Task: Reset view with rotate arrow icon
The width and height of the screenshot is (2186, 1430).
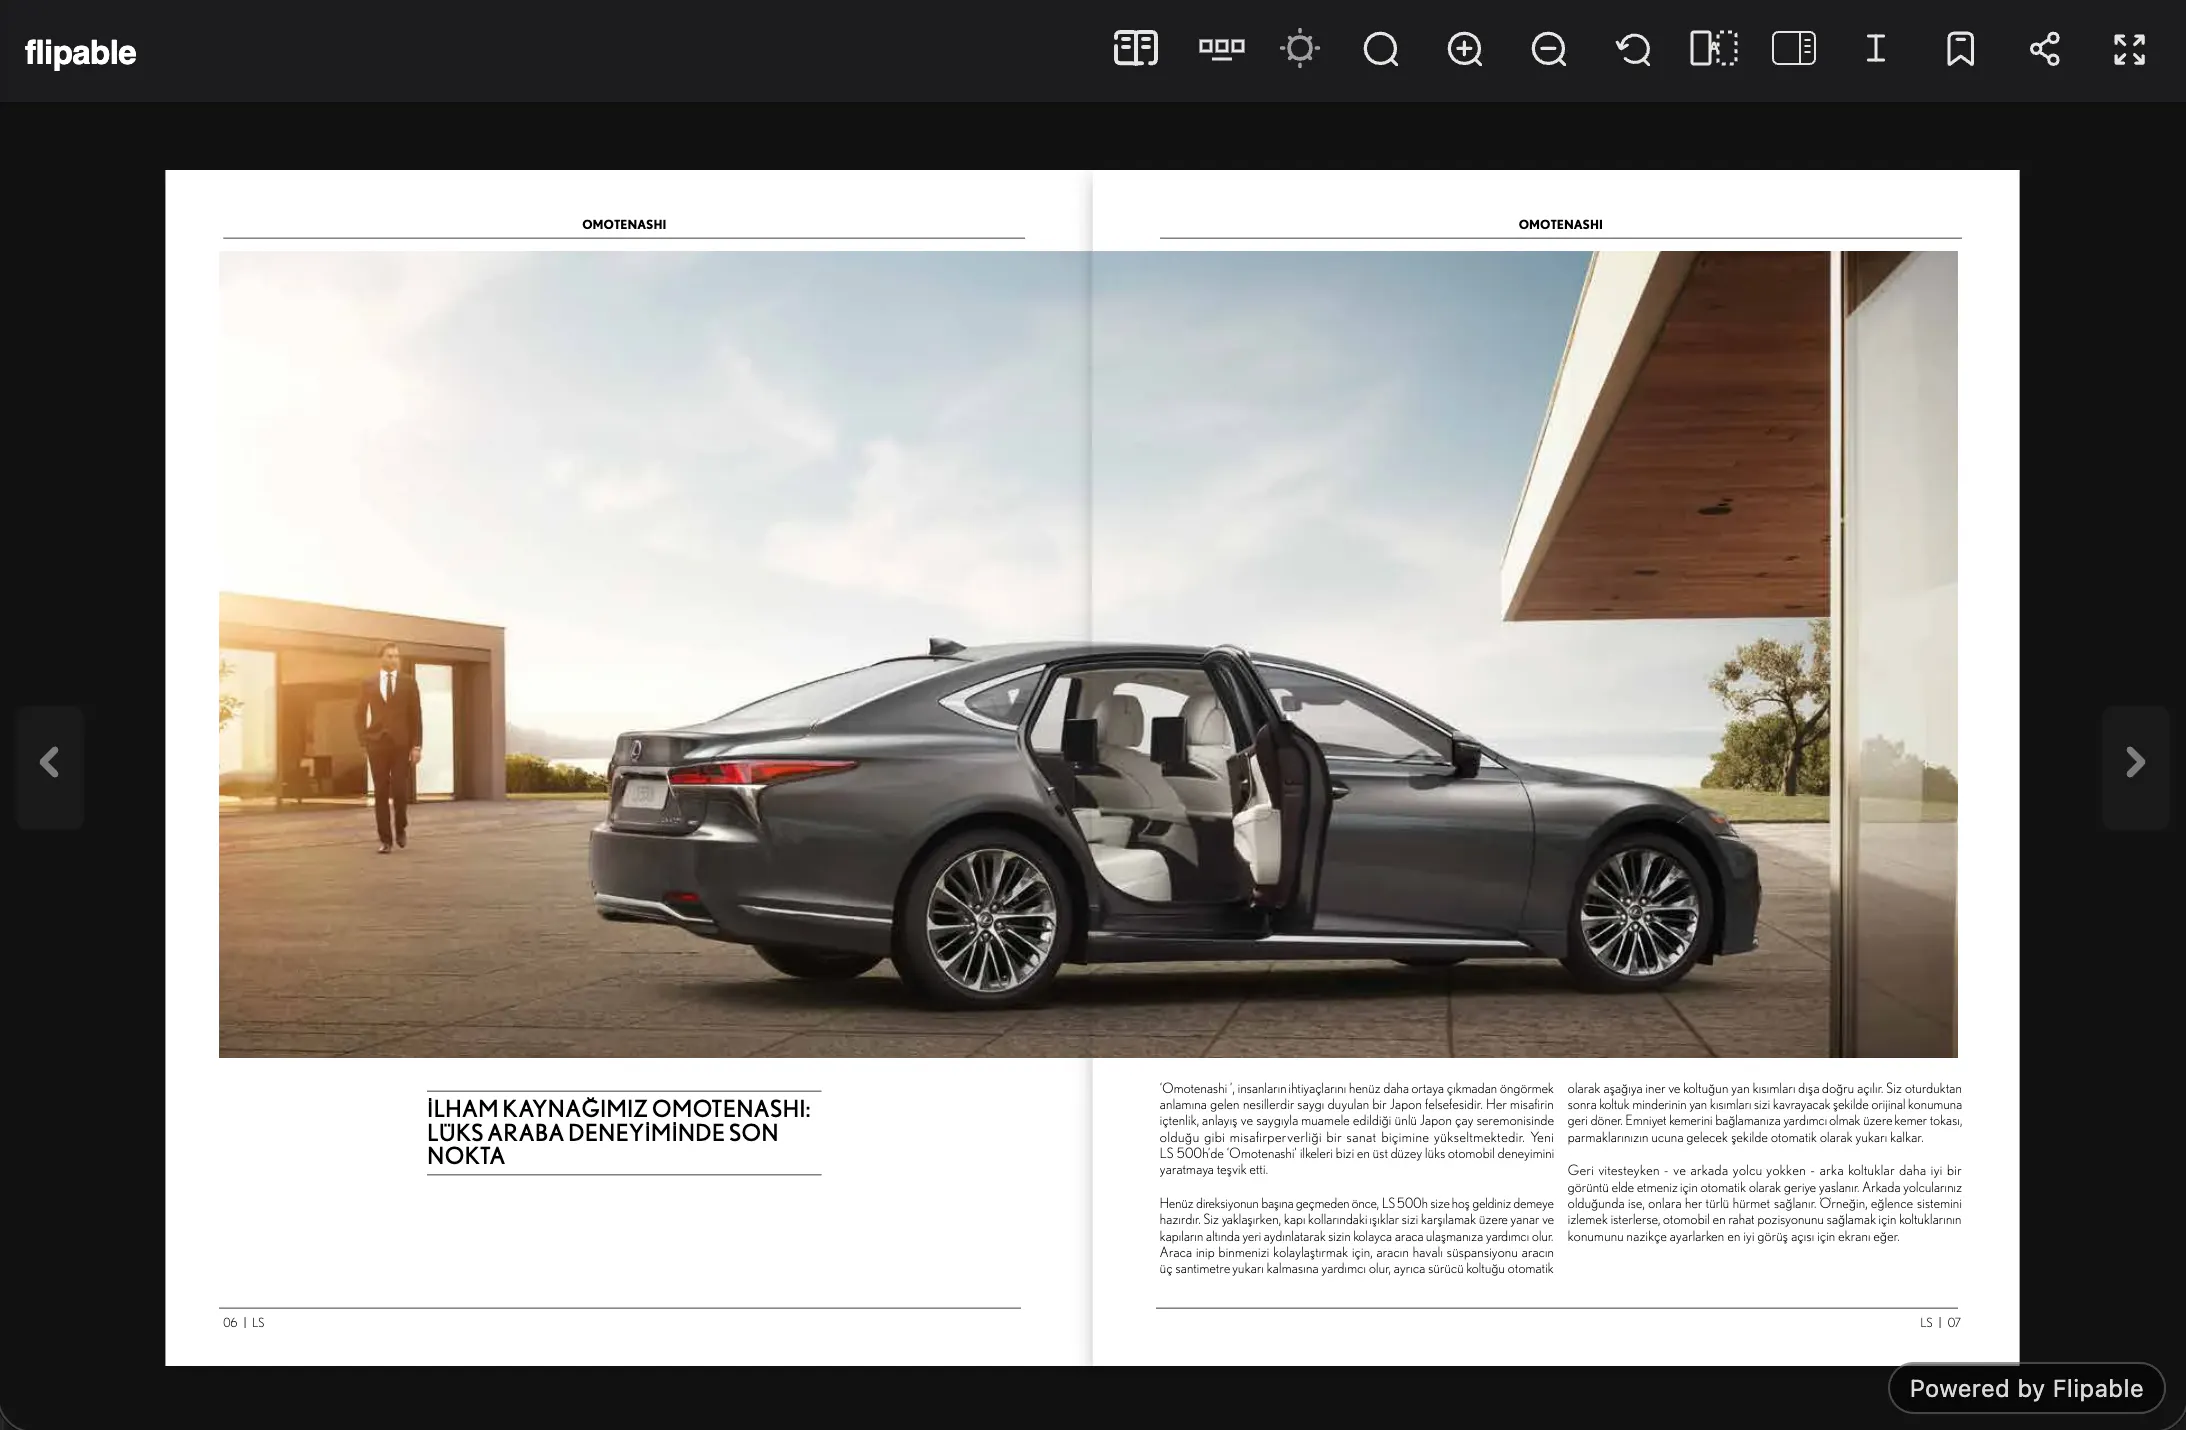Action: pyautogui.click(x=1633, y=49)
